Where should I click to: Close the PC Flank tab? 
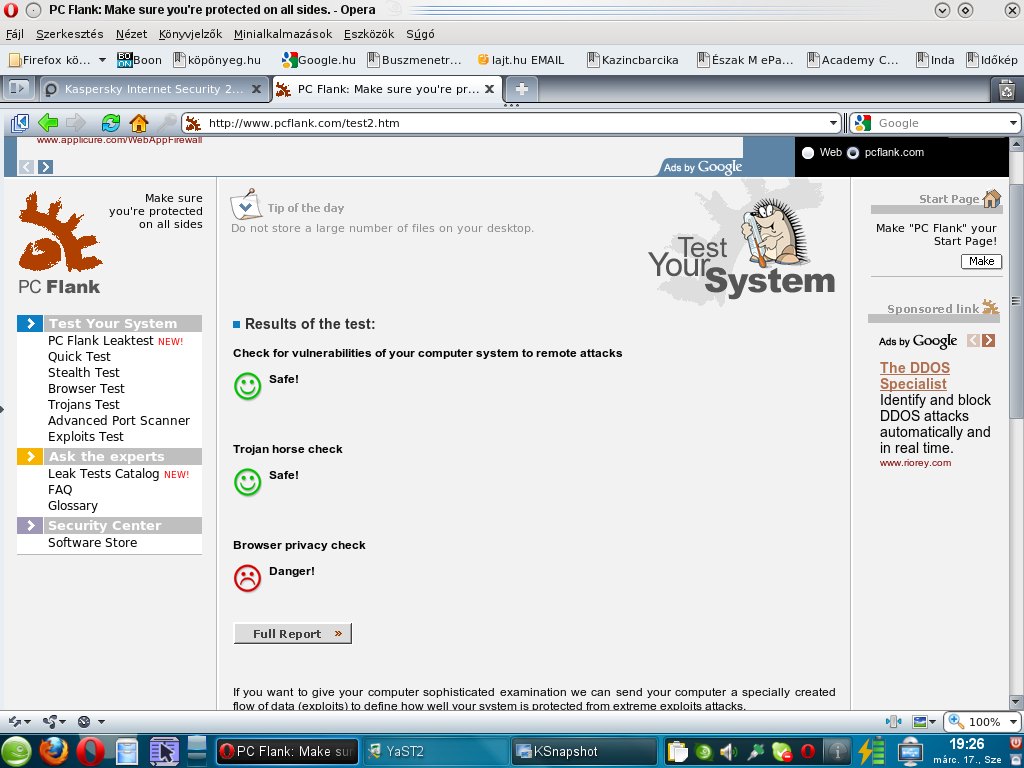(489, 89)
